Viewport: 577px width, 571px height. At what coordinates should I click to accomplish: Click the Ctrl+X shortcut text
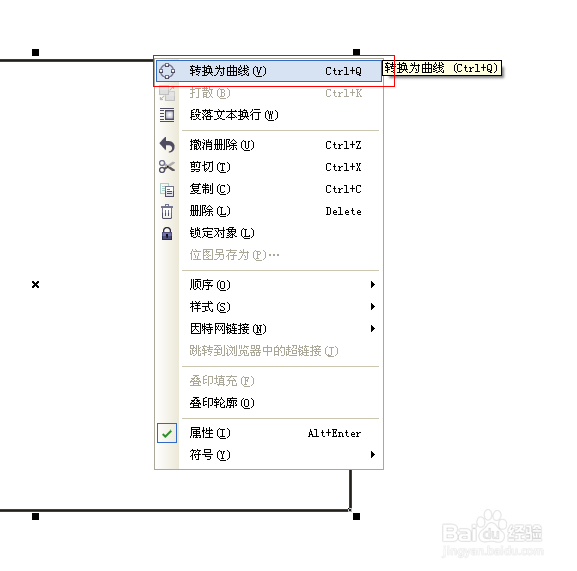click(343, 167)
